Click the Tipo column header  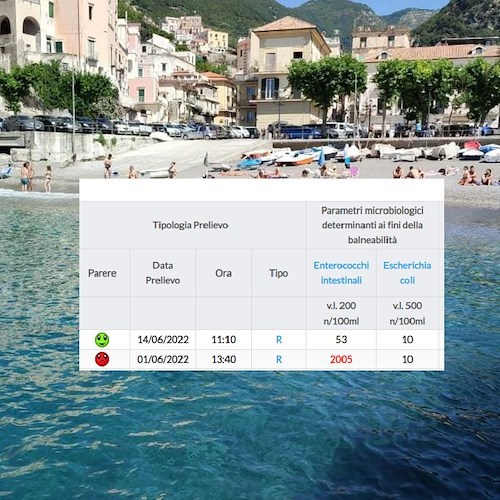[279, 273]
